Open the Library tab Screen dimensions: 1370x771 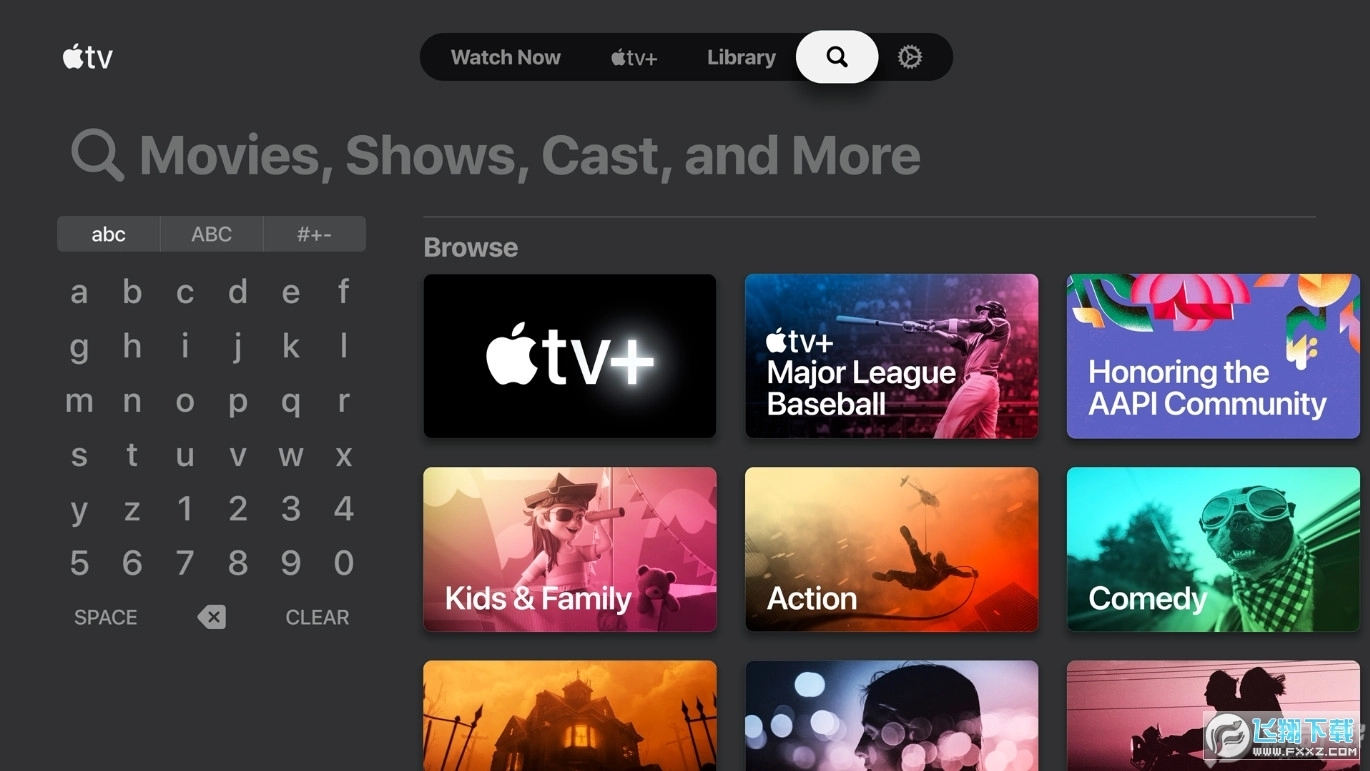click(x=741, y=58)
